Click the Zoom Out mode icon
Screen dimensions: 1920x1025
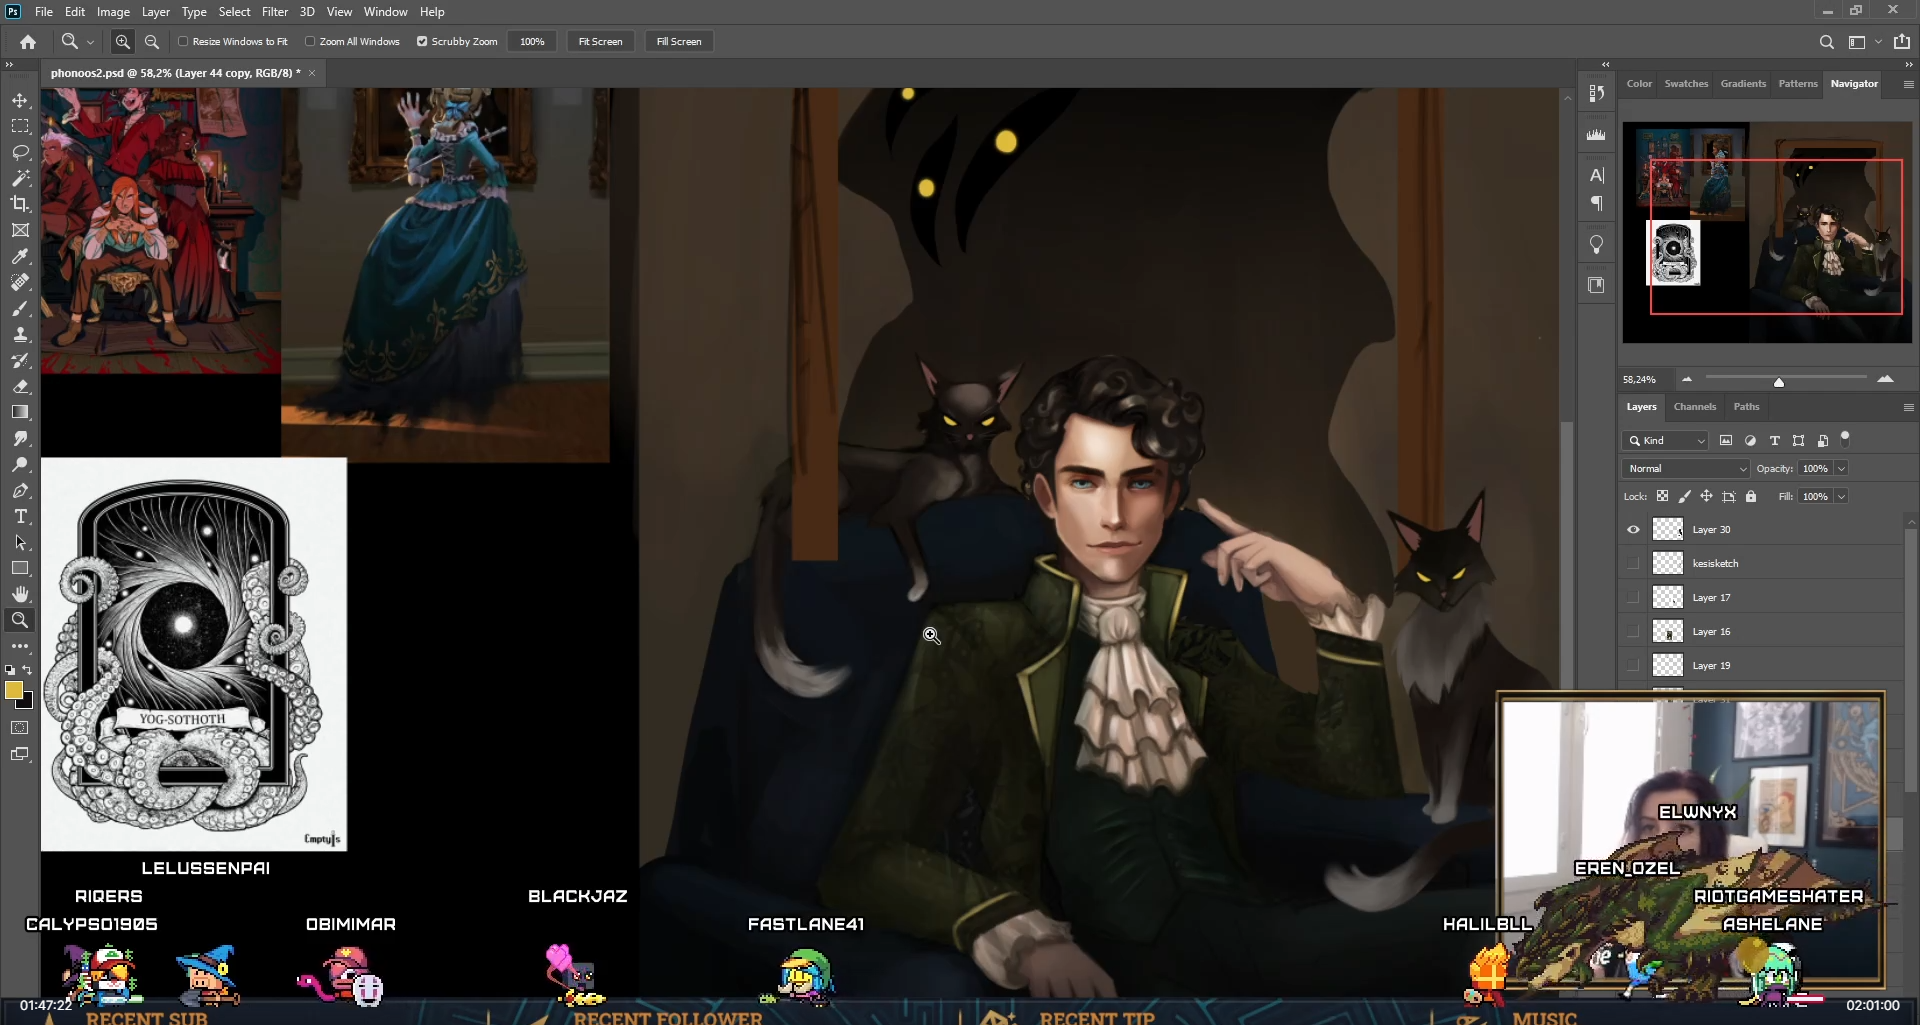pos(152,41)
